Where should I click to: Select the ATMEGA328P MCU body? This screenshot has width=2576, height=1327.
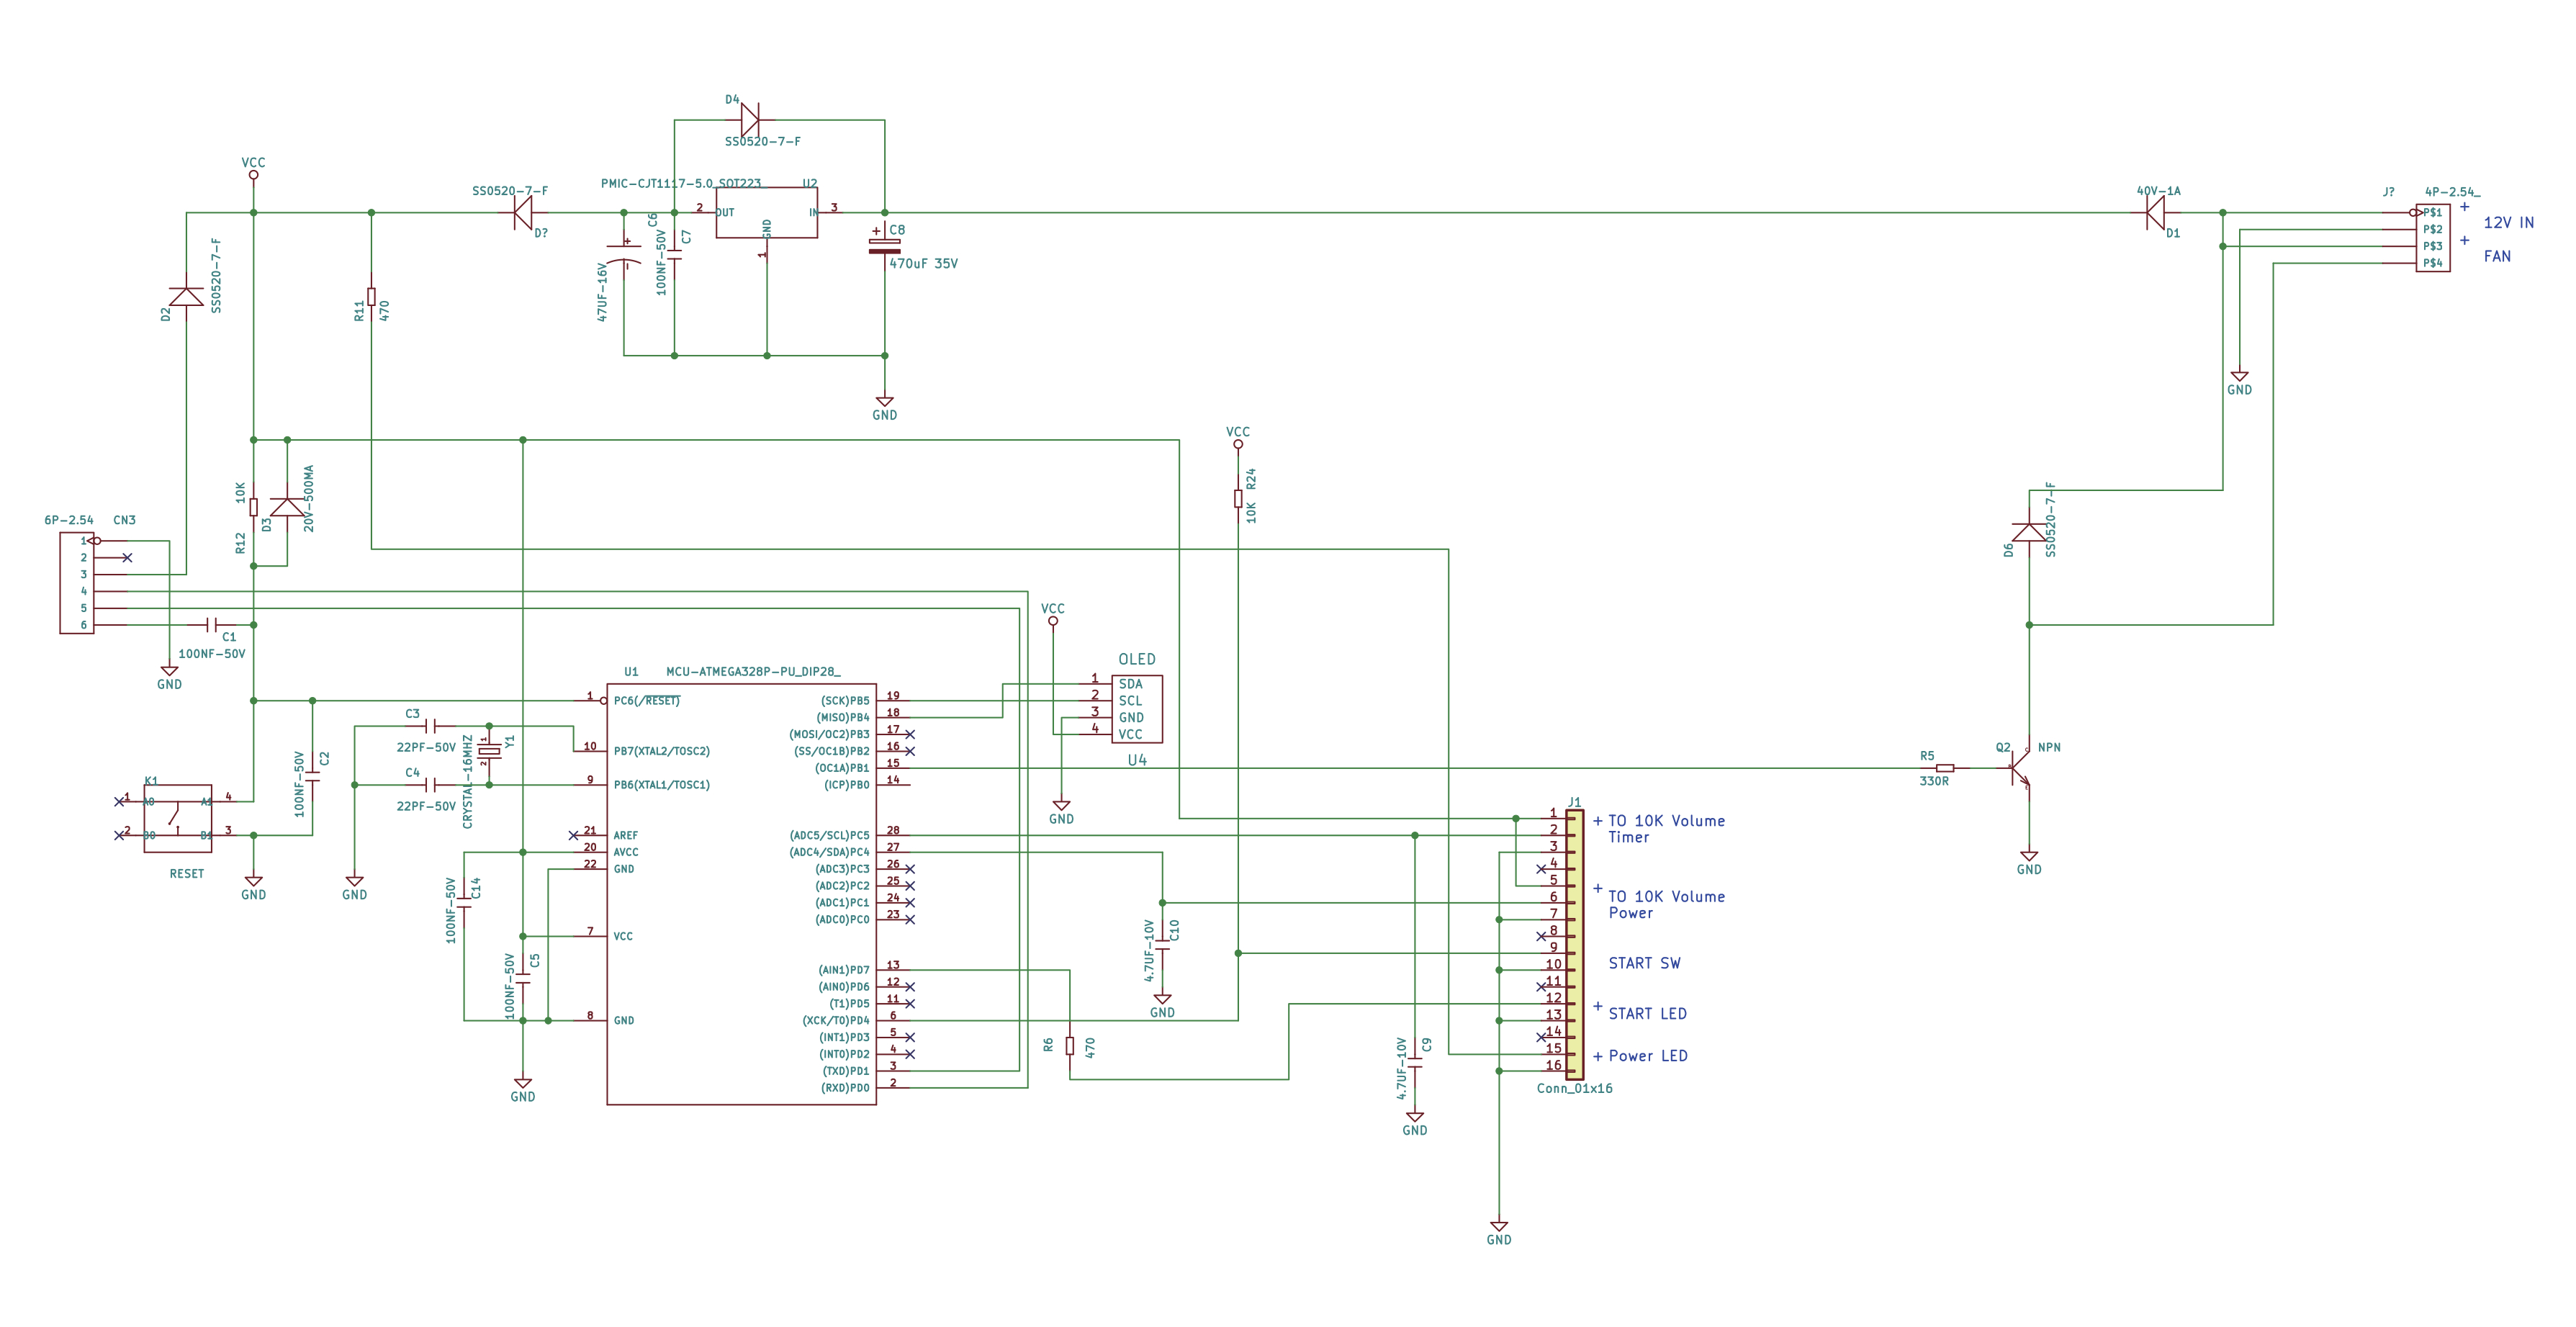pos(741,890)
